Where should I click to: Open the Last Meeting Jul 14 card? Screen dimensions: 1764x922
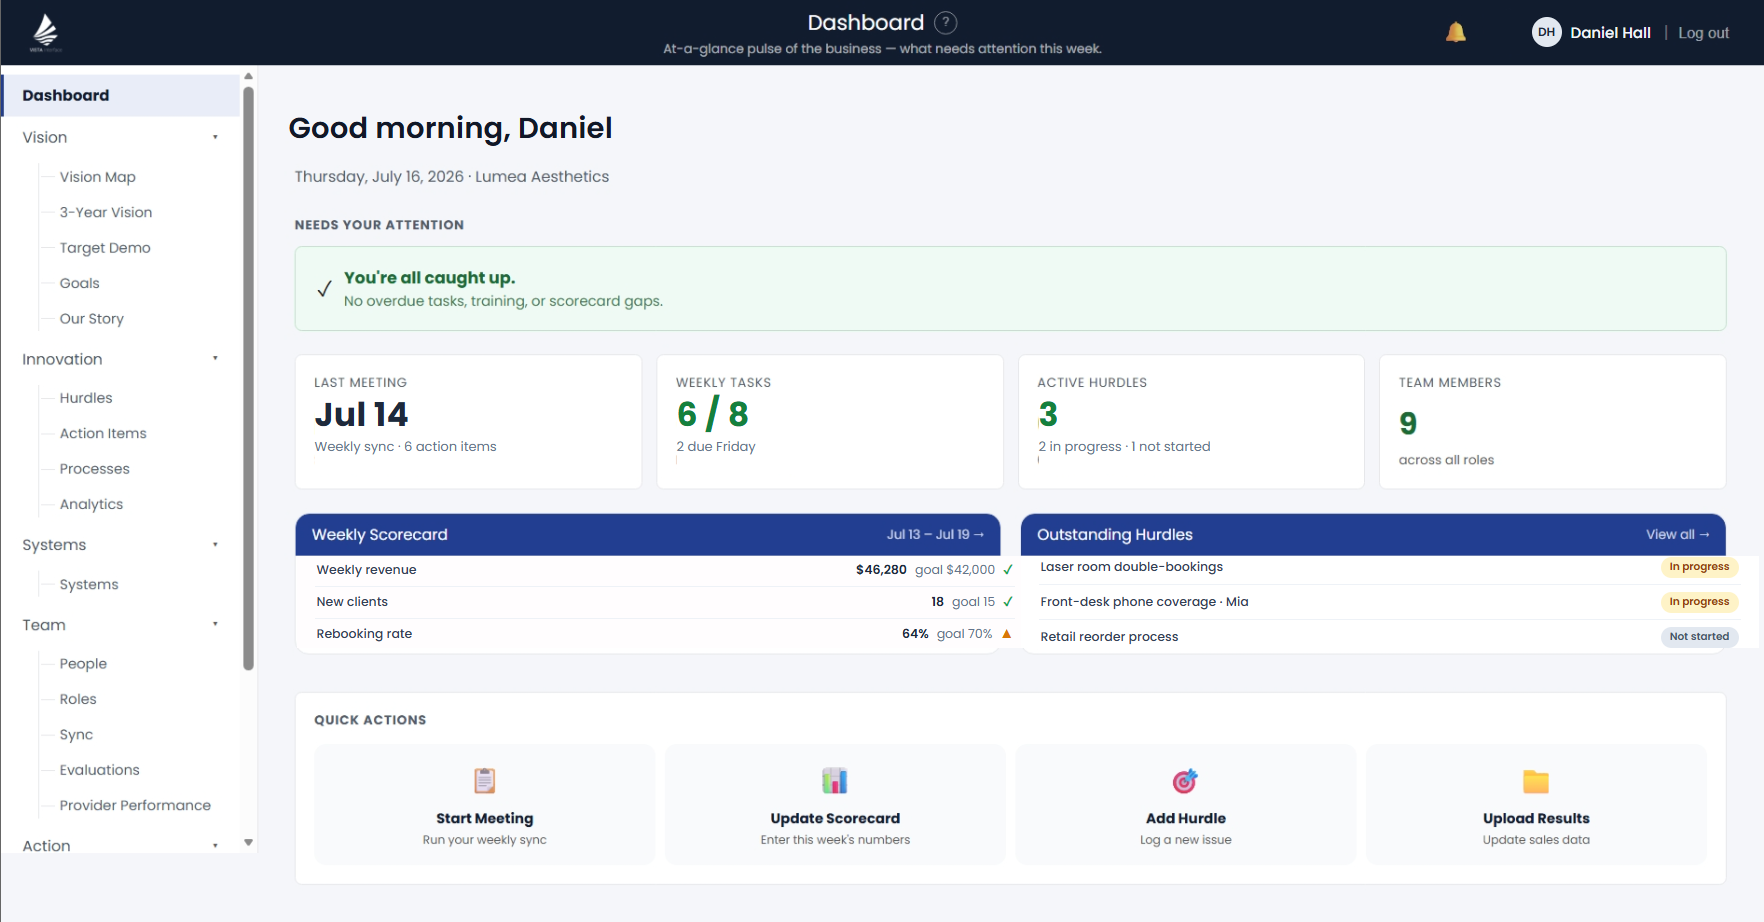[468, 422]
